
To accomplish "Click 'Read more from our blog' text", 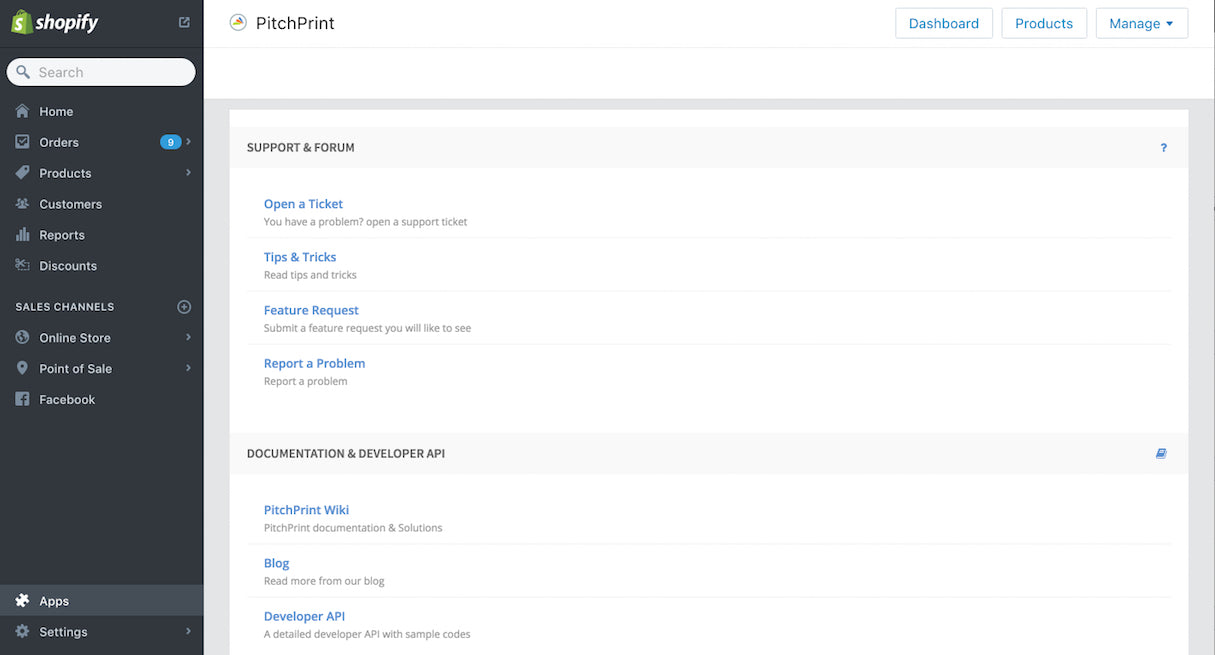I will pos(324,581).
